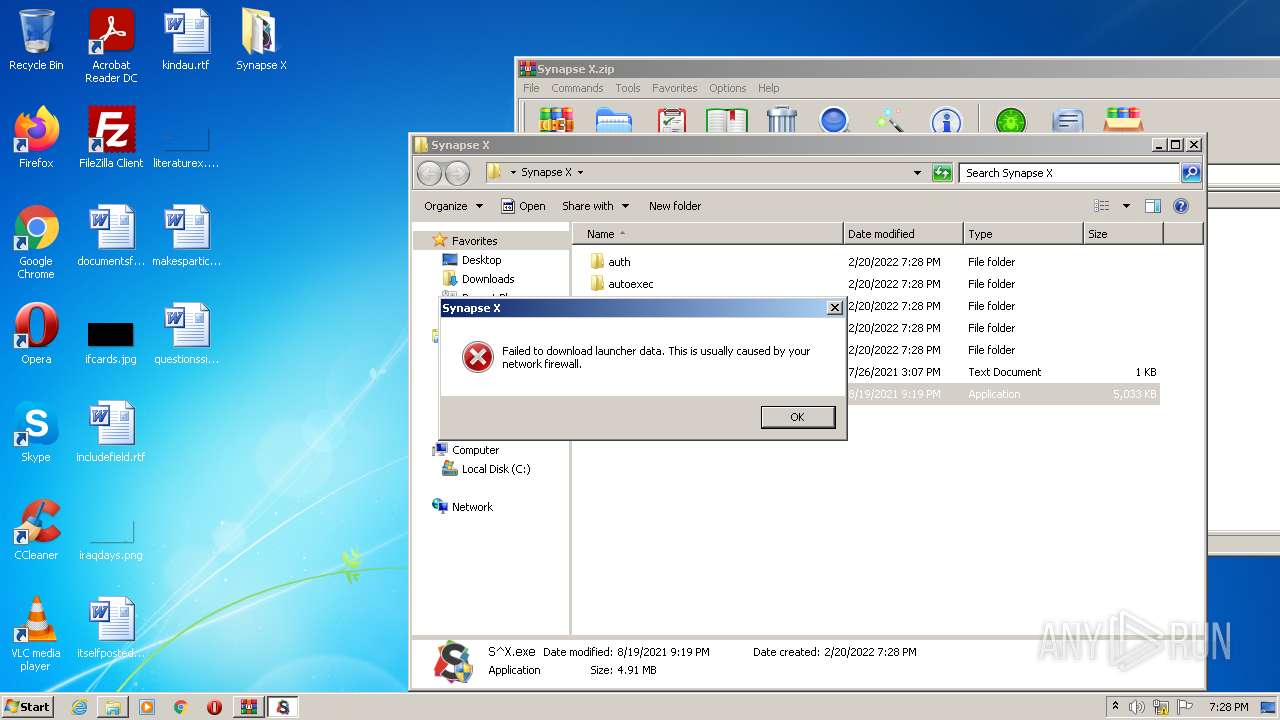Screen dimensions: 1280x720
Task: Click WinRAR Comment icon
Action: pos(1068,121)
